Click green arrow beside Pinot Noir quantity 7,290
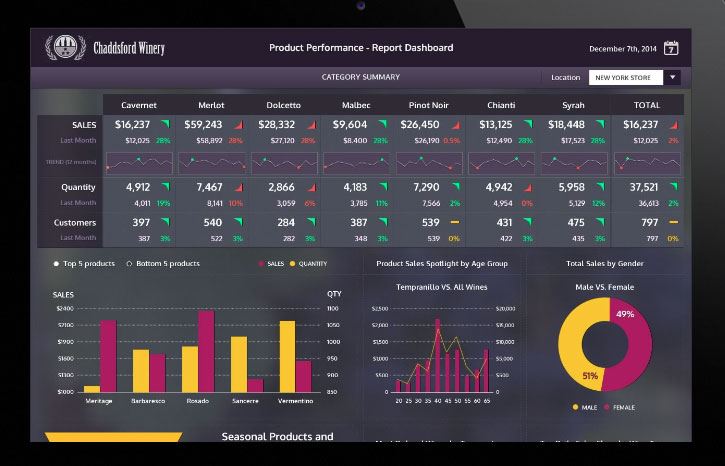This screenshot has height=466, width=725. tap(456, 187)
